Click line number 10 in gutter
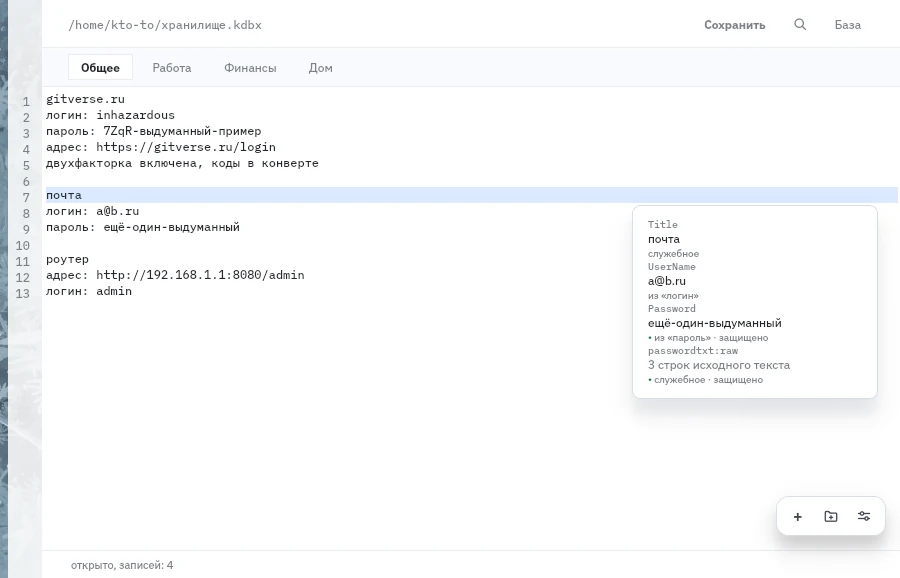Image resolution: width=900 pixels, height=578 pixels. pos(22,246)
